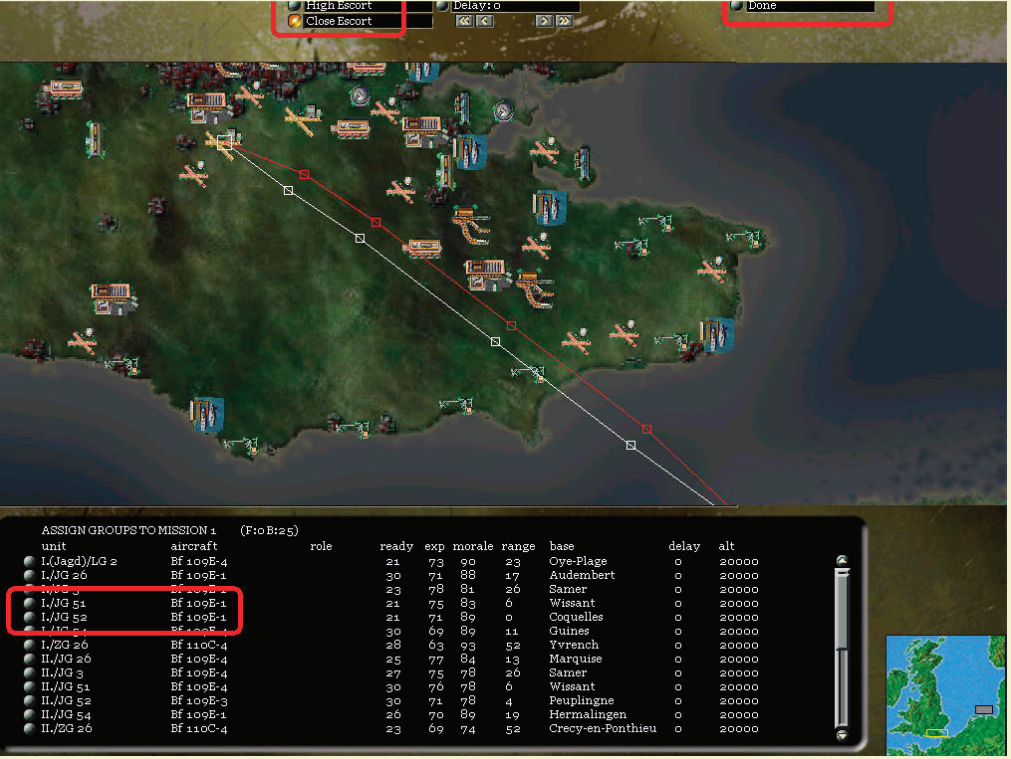Click the 'Oye-Plage' base cell

[x=578, y=561]
